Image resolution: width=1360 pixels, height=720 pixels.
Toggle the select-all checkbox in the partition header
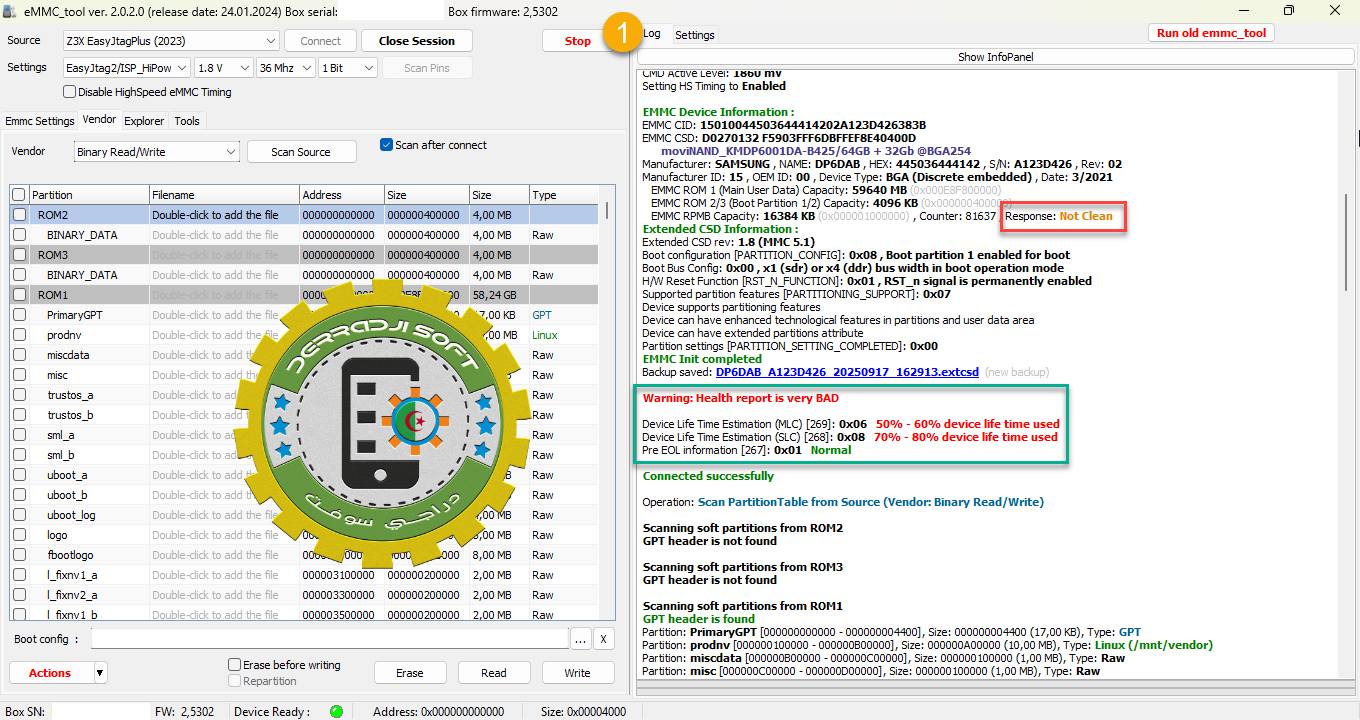tap(19, 195)
